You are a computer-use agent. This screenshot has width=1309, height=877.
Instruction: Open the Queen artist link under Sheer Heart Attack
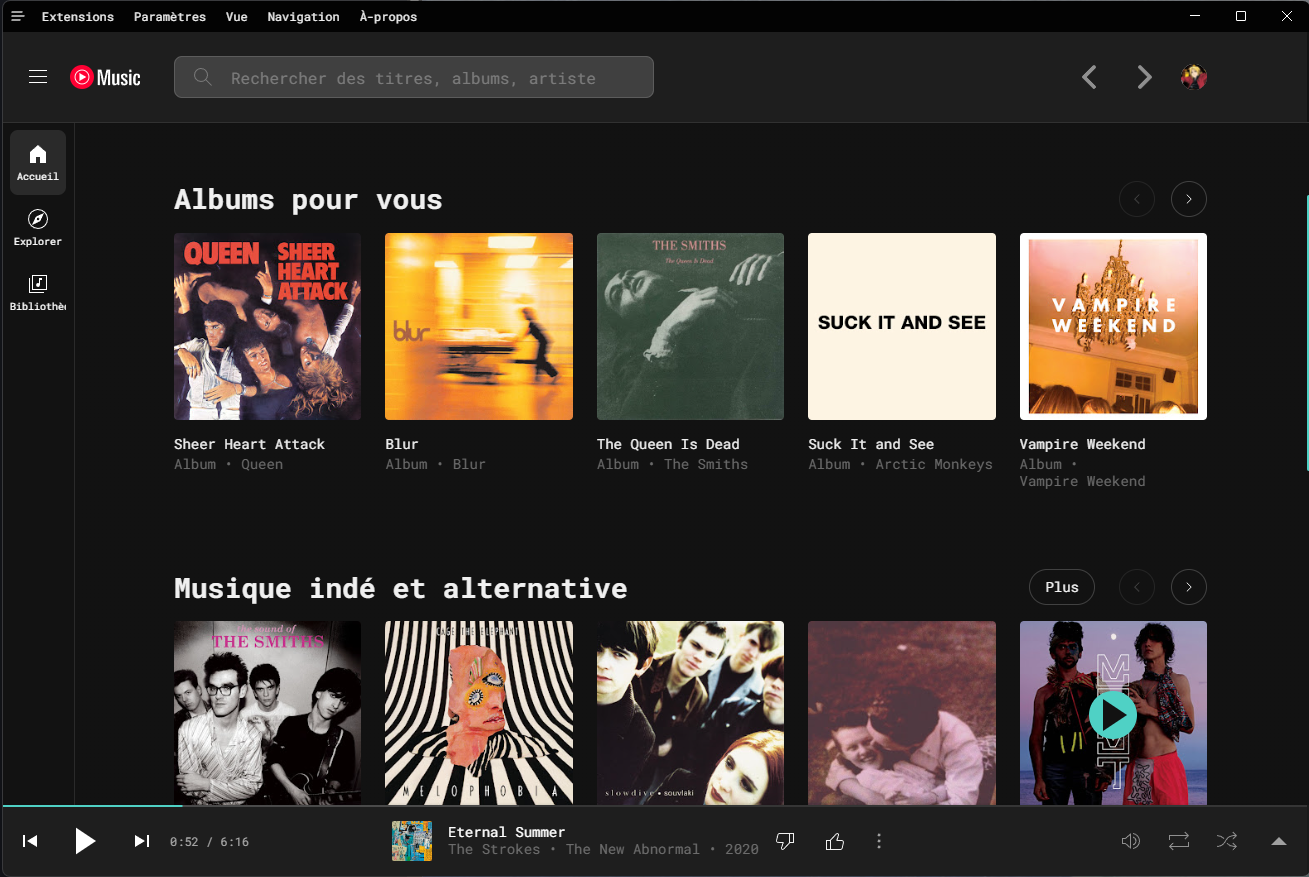(262, 464)
